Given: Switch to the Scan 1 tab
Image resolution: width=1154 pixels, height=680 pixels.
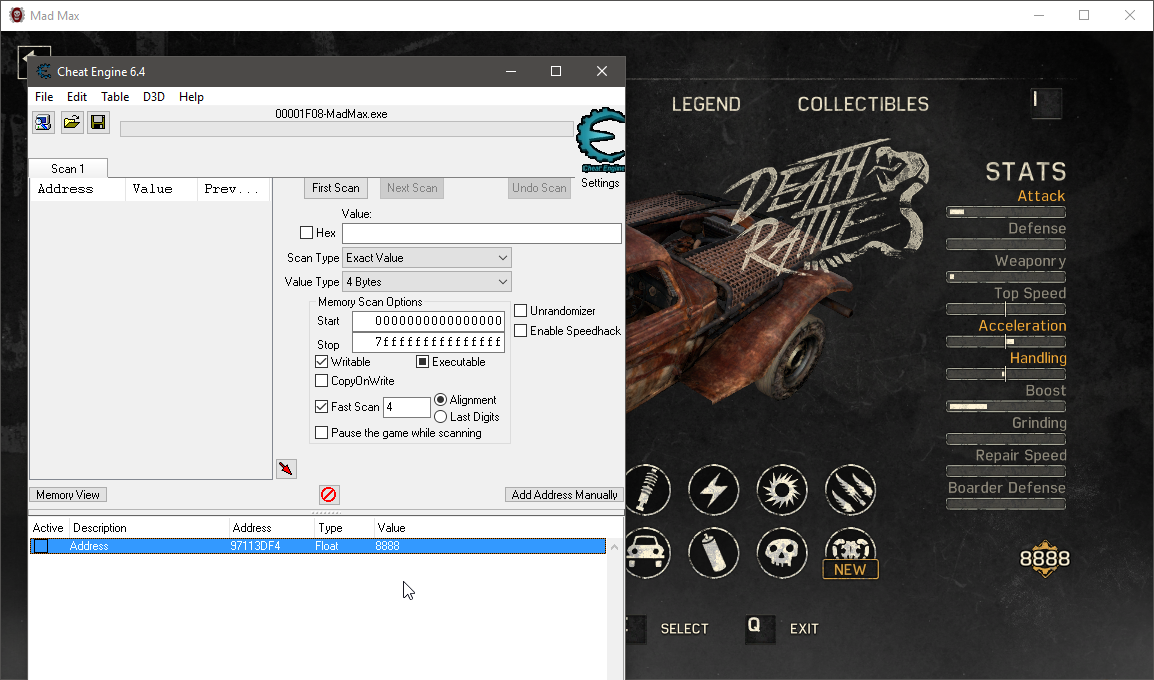Looking at the screenshot, I should [68, 169].
